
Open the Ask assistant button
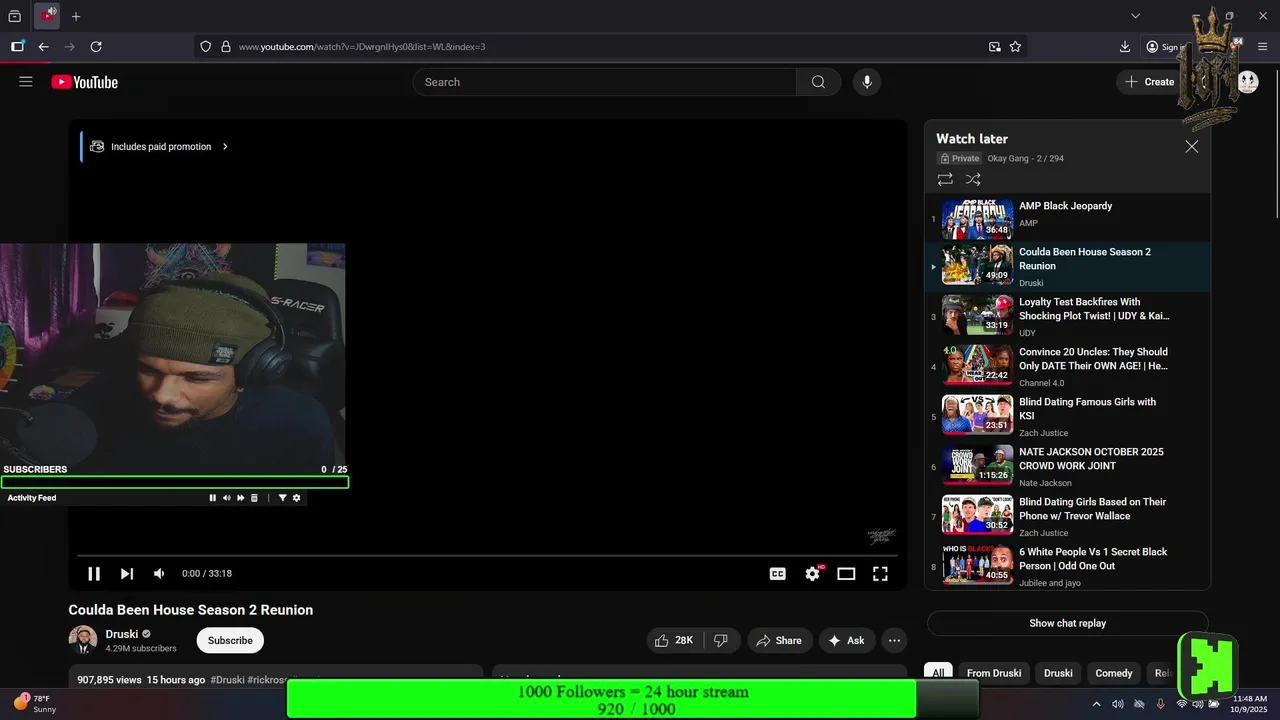click(x=847, y=640)
